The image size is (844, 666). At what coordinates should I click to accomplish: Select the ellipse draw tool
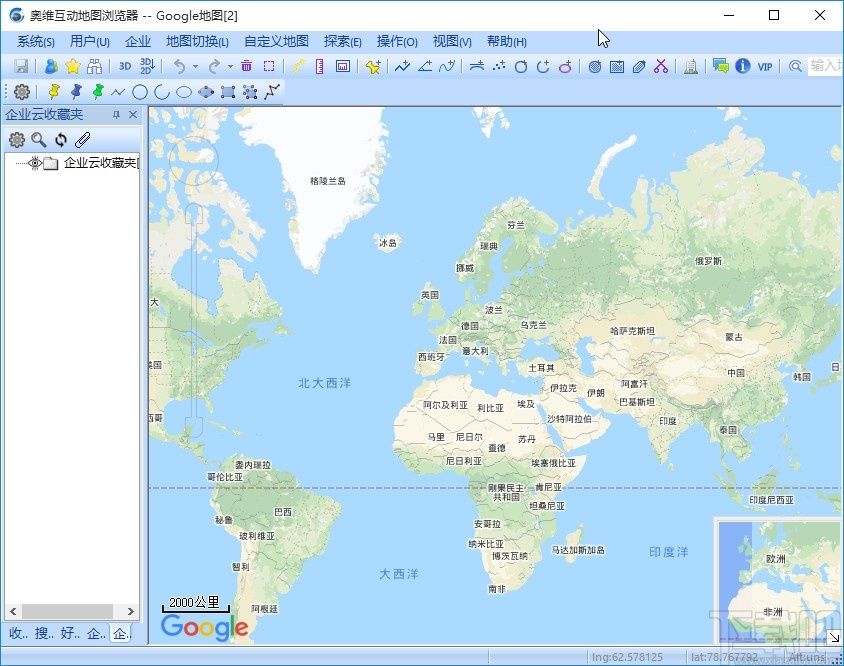[184, 93]
